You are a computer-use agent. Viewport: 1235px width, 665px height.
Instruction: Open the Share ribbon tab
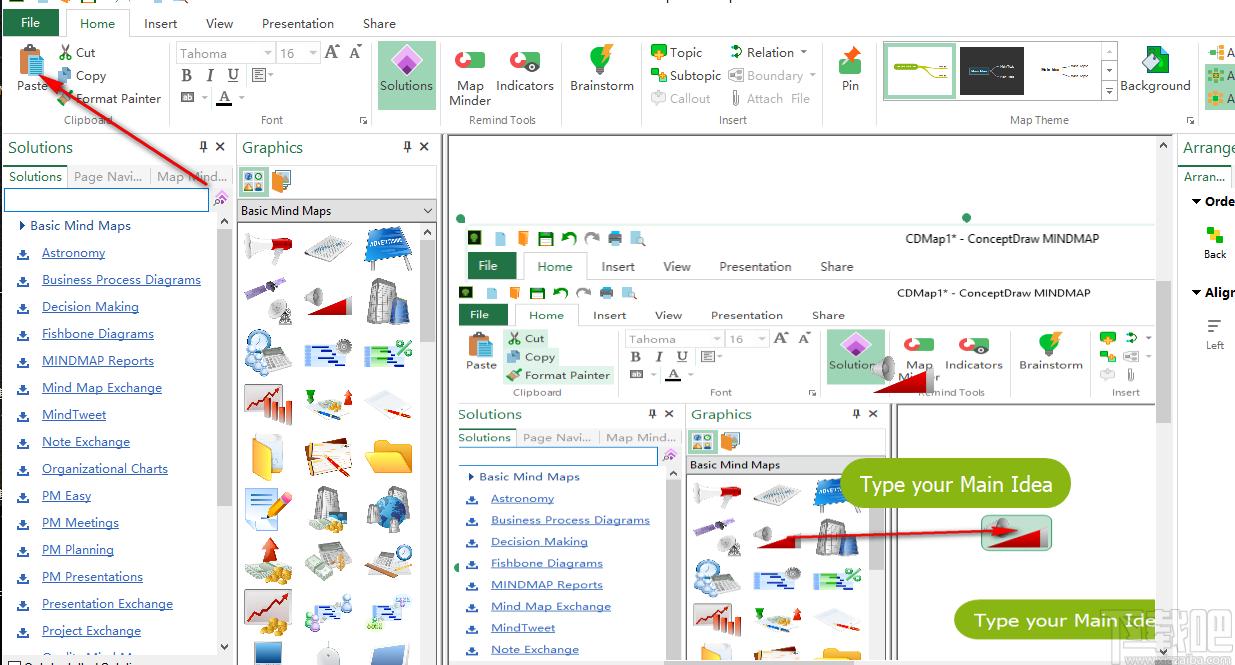[x=379, y=23]
